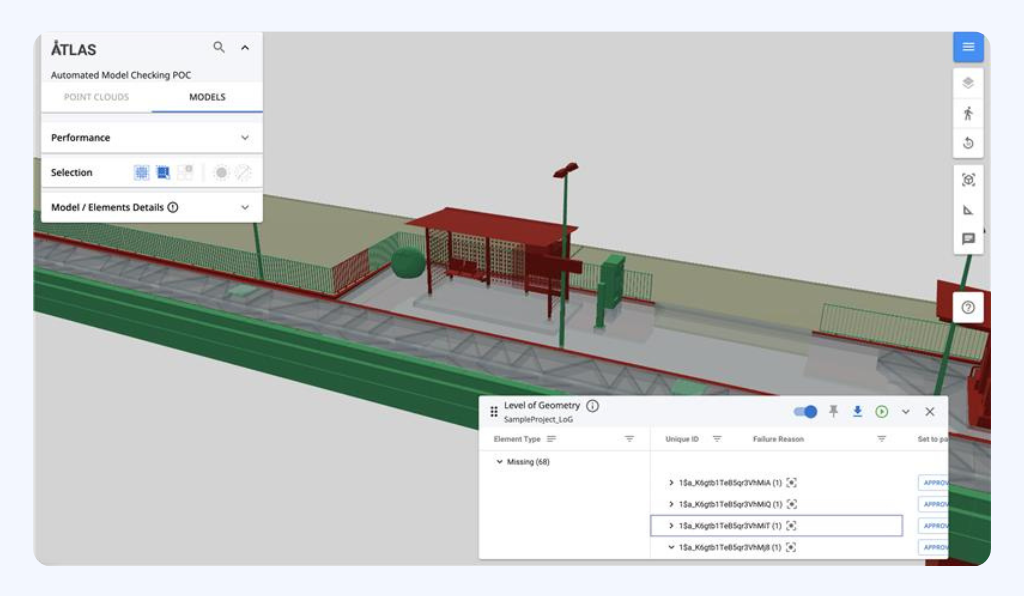Click the reset view rotation icon
The width and height of the screenshot is (1024, 596).
pyautogui.click(x=967, y=143)
